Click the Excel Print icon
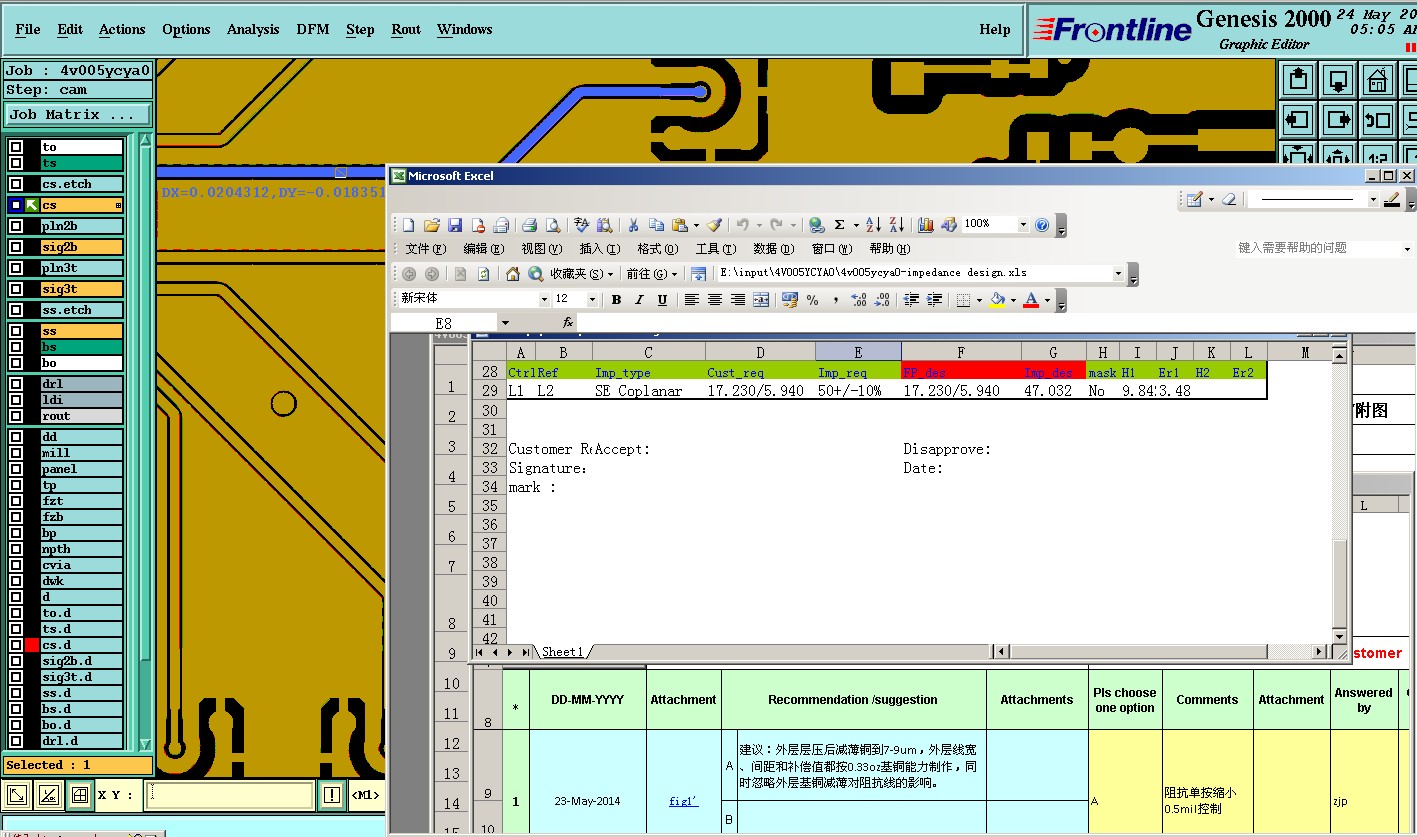This screenshot has width=1417, height=837. point(529,225)
